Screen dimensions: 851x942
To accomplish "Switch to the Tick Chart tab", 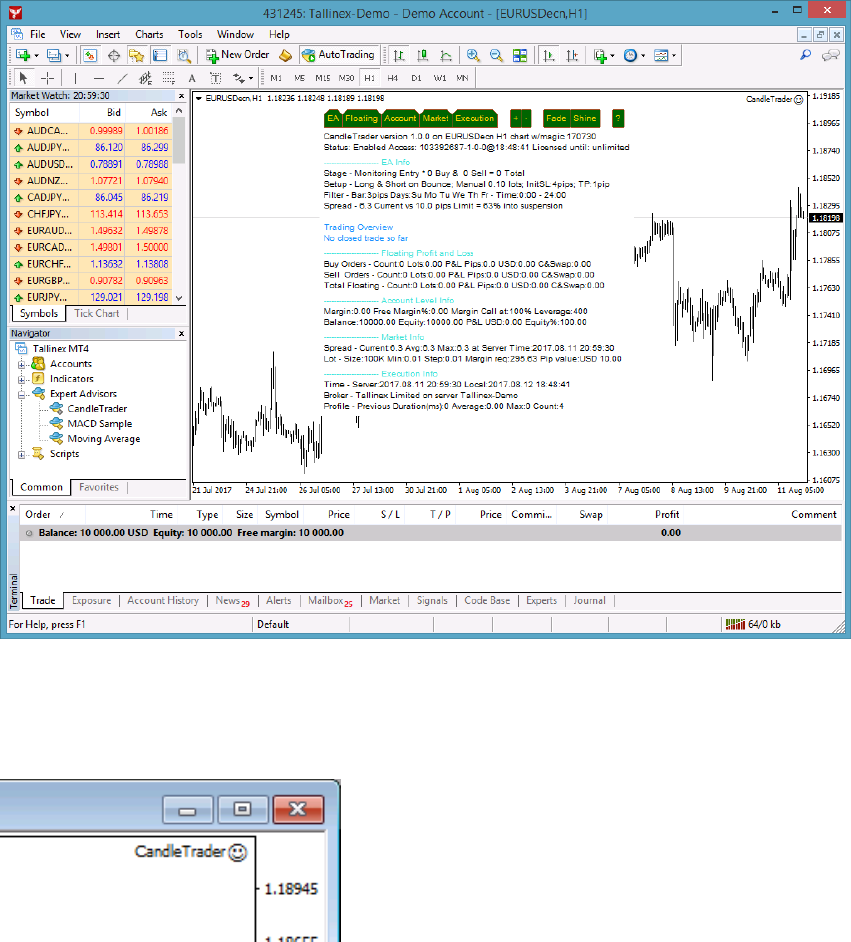I will 96,314.
